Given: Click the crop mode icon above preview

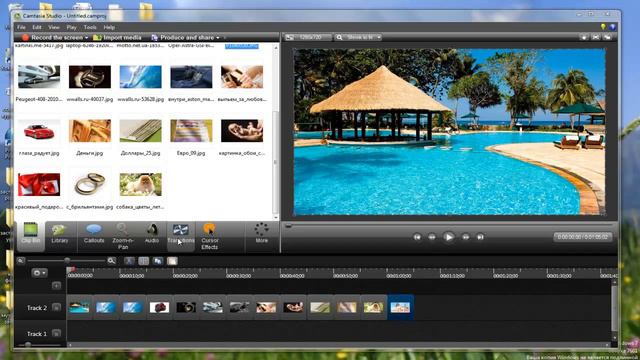Looking at the screenshot, I should [x=584, y=37].
